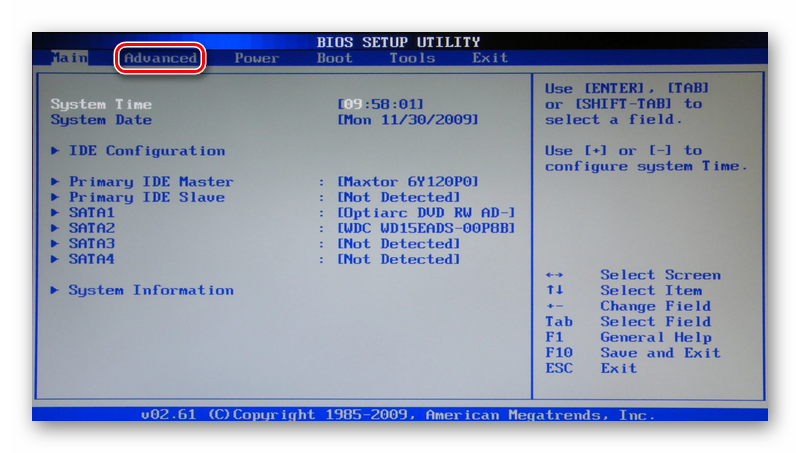The height and width of the screenshot is (453, 800).
Task: Select the Tools tab
Action: pos(412,58)
